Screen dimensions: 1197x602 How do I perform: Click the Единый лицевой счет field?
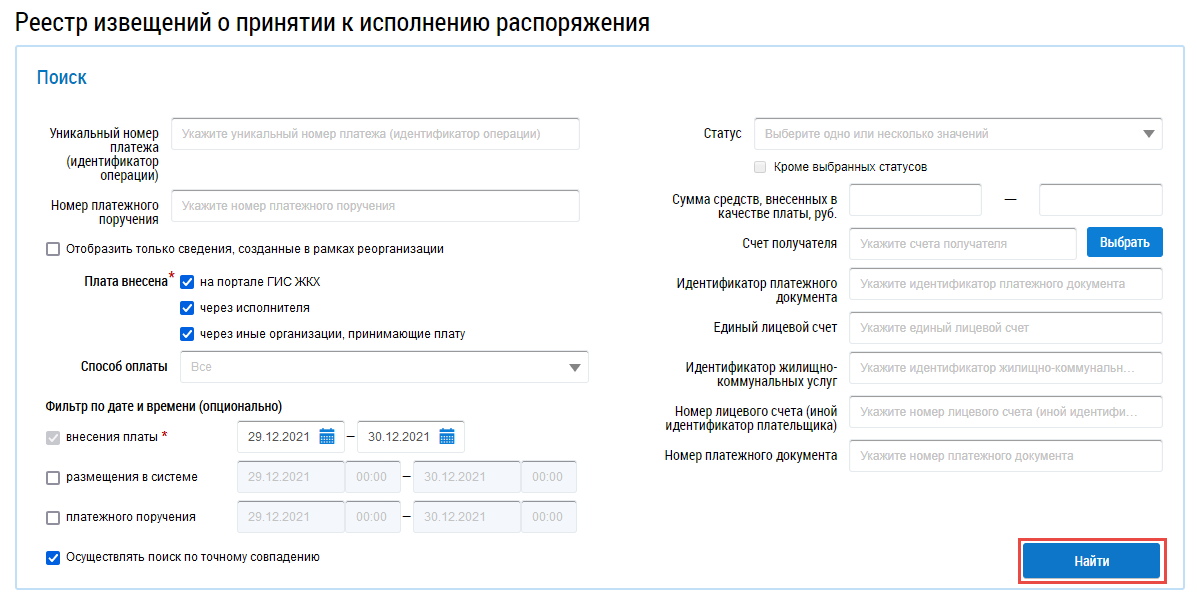[x=1005, y=328]
